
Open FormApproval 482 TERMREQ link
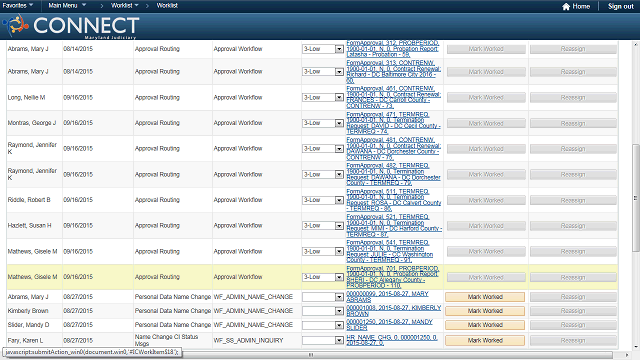click(x=393, y=174)
